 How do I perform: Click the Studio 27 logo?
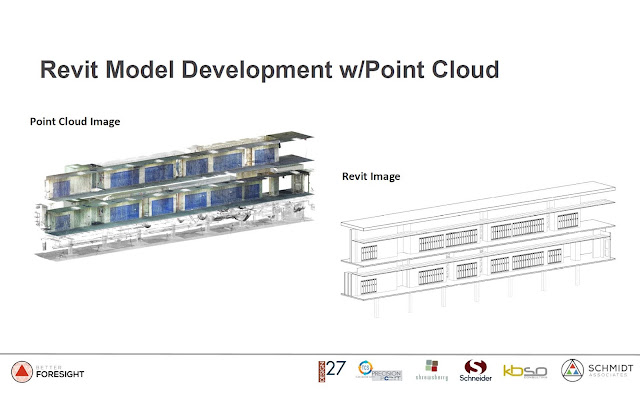331,372
